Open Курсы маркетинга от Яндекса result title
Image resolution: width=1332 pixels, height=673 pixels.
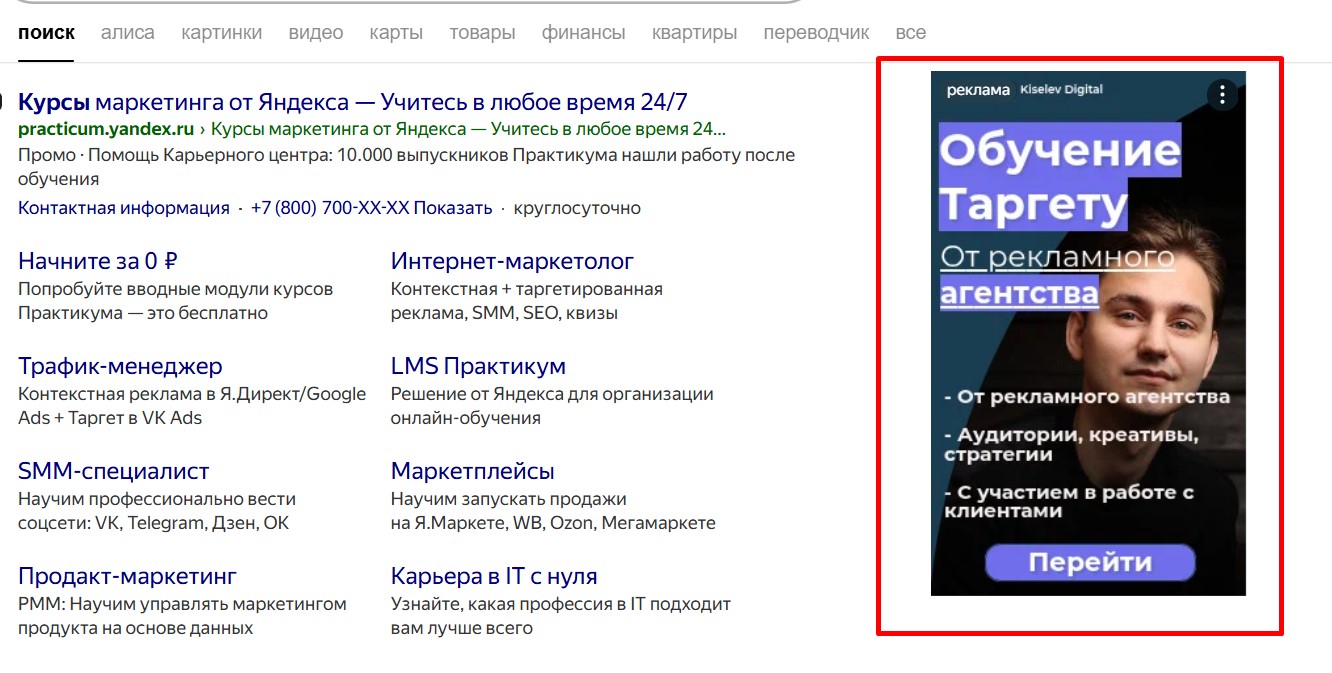coord(353,102)
